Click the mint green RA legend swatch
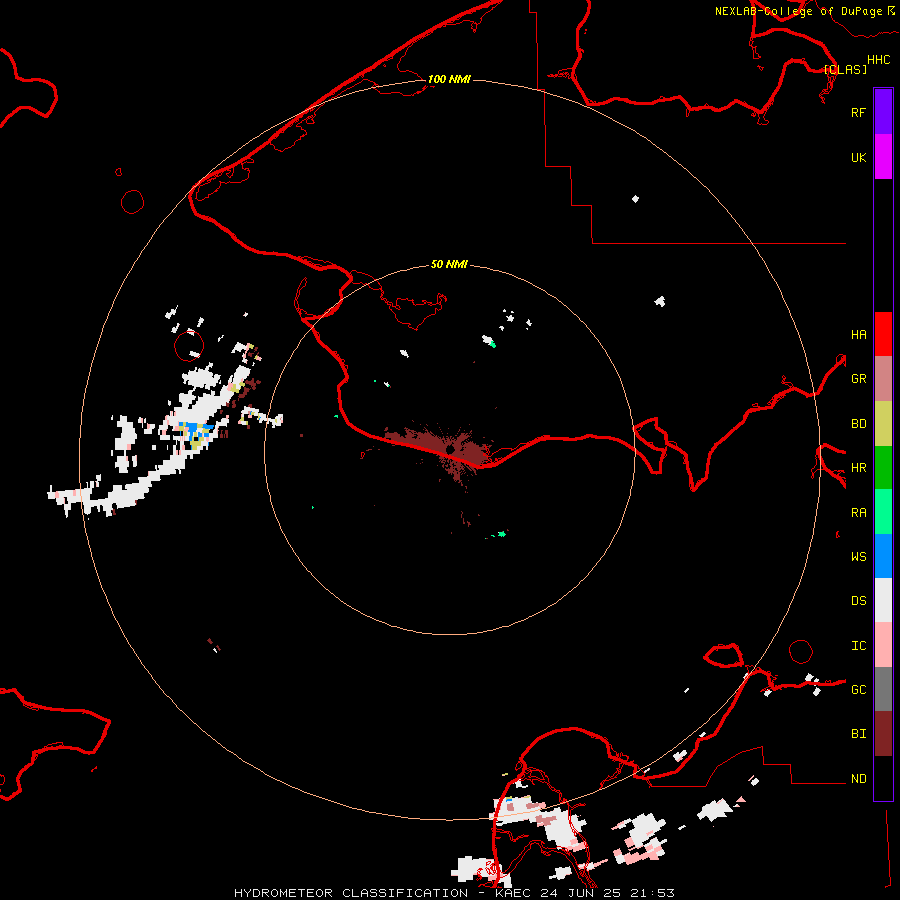The image size is (900, 900). (883, 512)
